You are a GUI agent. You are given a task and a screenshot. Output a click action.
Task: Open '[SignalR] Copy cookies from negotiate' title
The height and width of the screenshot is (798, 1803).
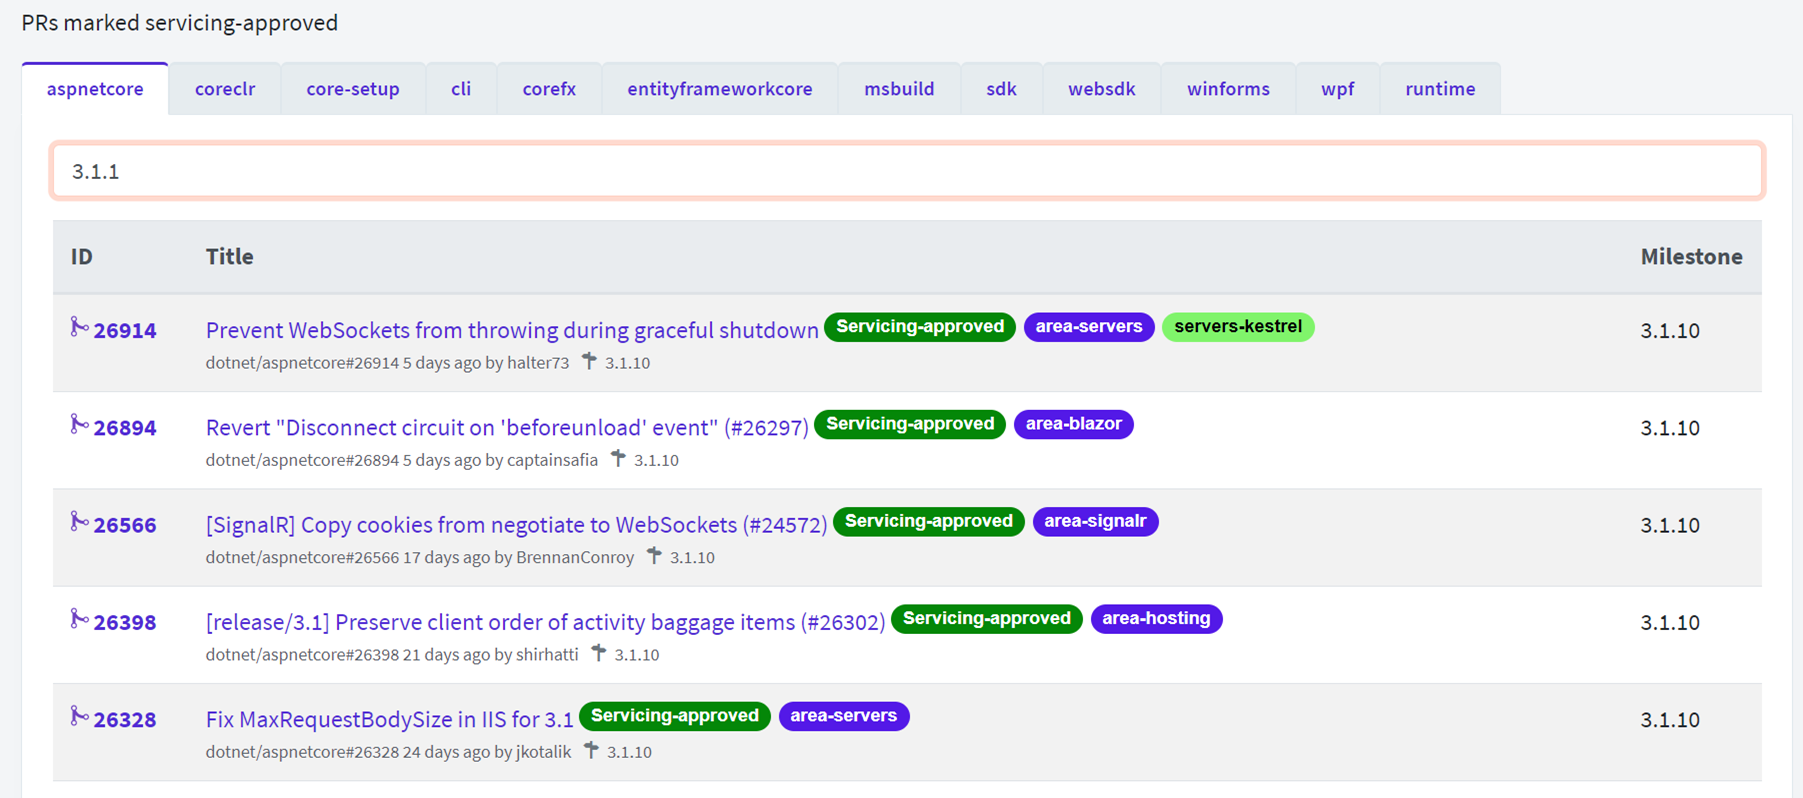[516, 525]
